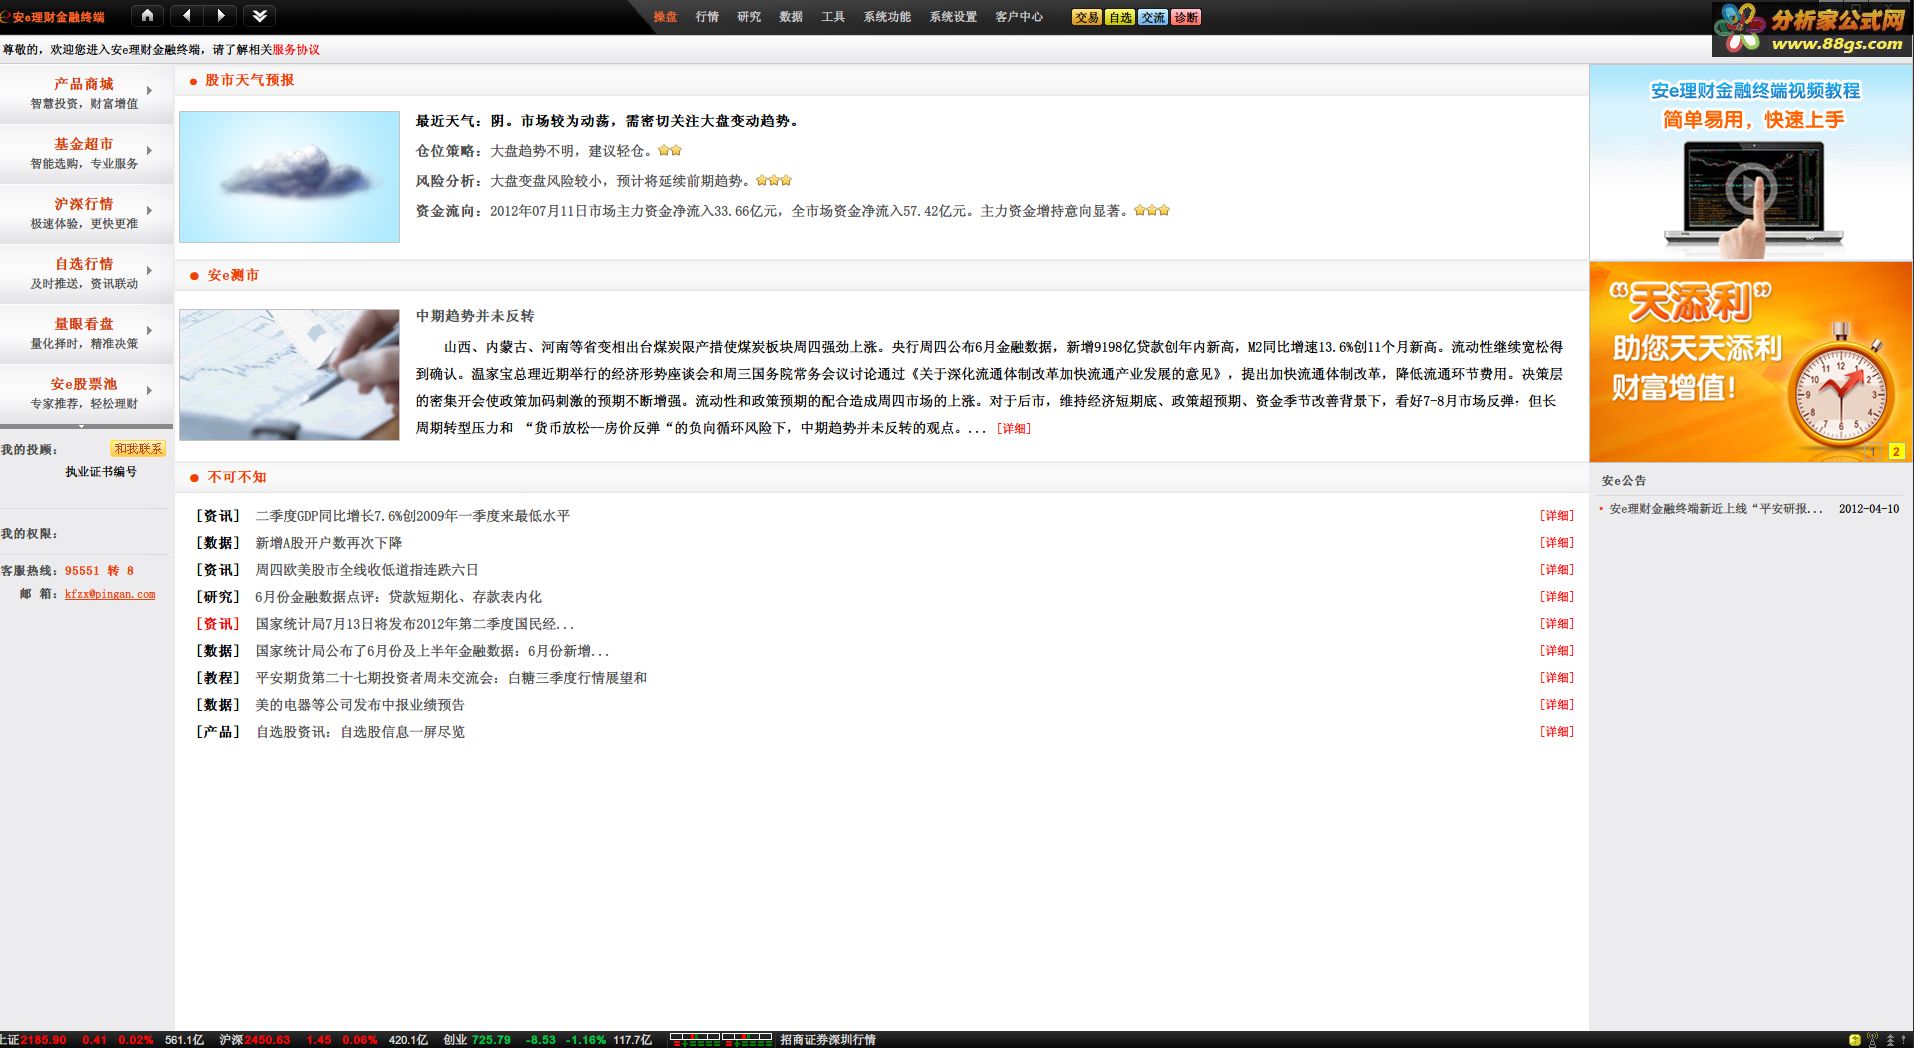Go to the home page via the house icon

148,15
